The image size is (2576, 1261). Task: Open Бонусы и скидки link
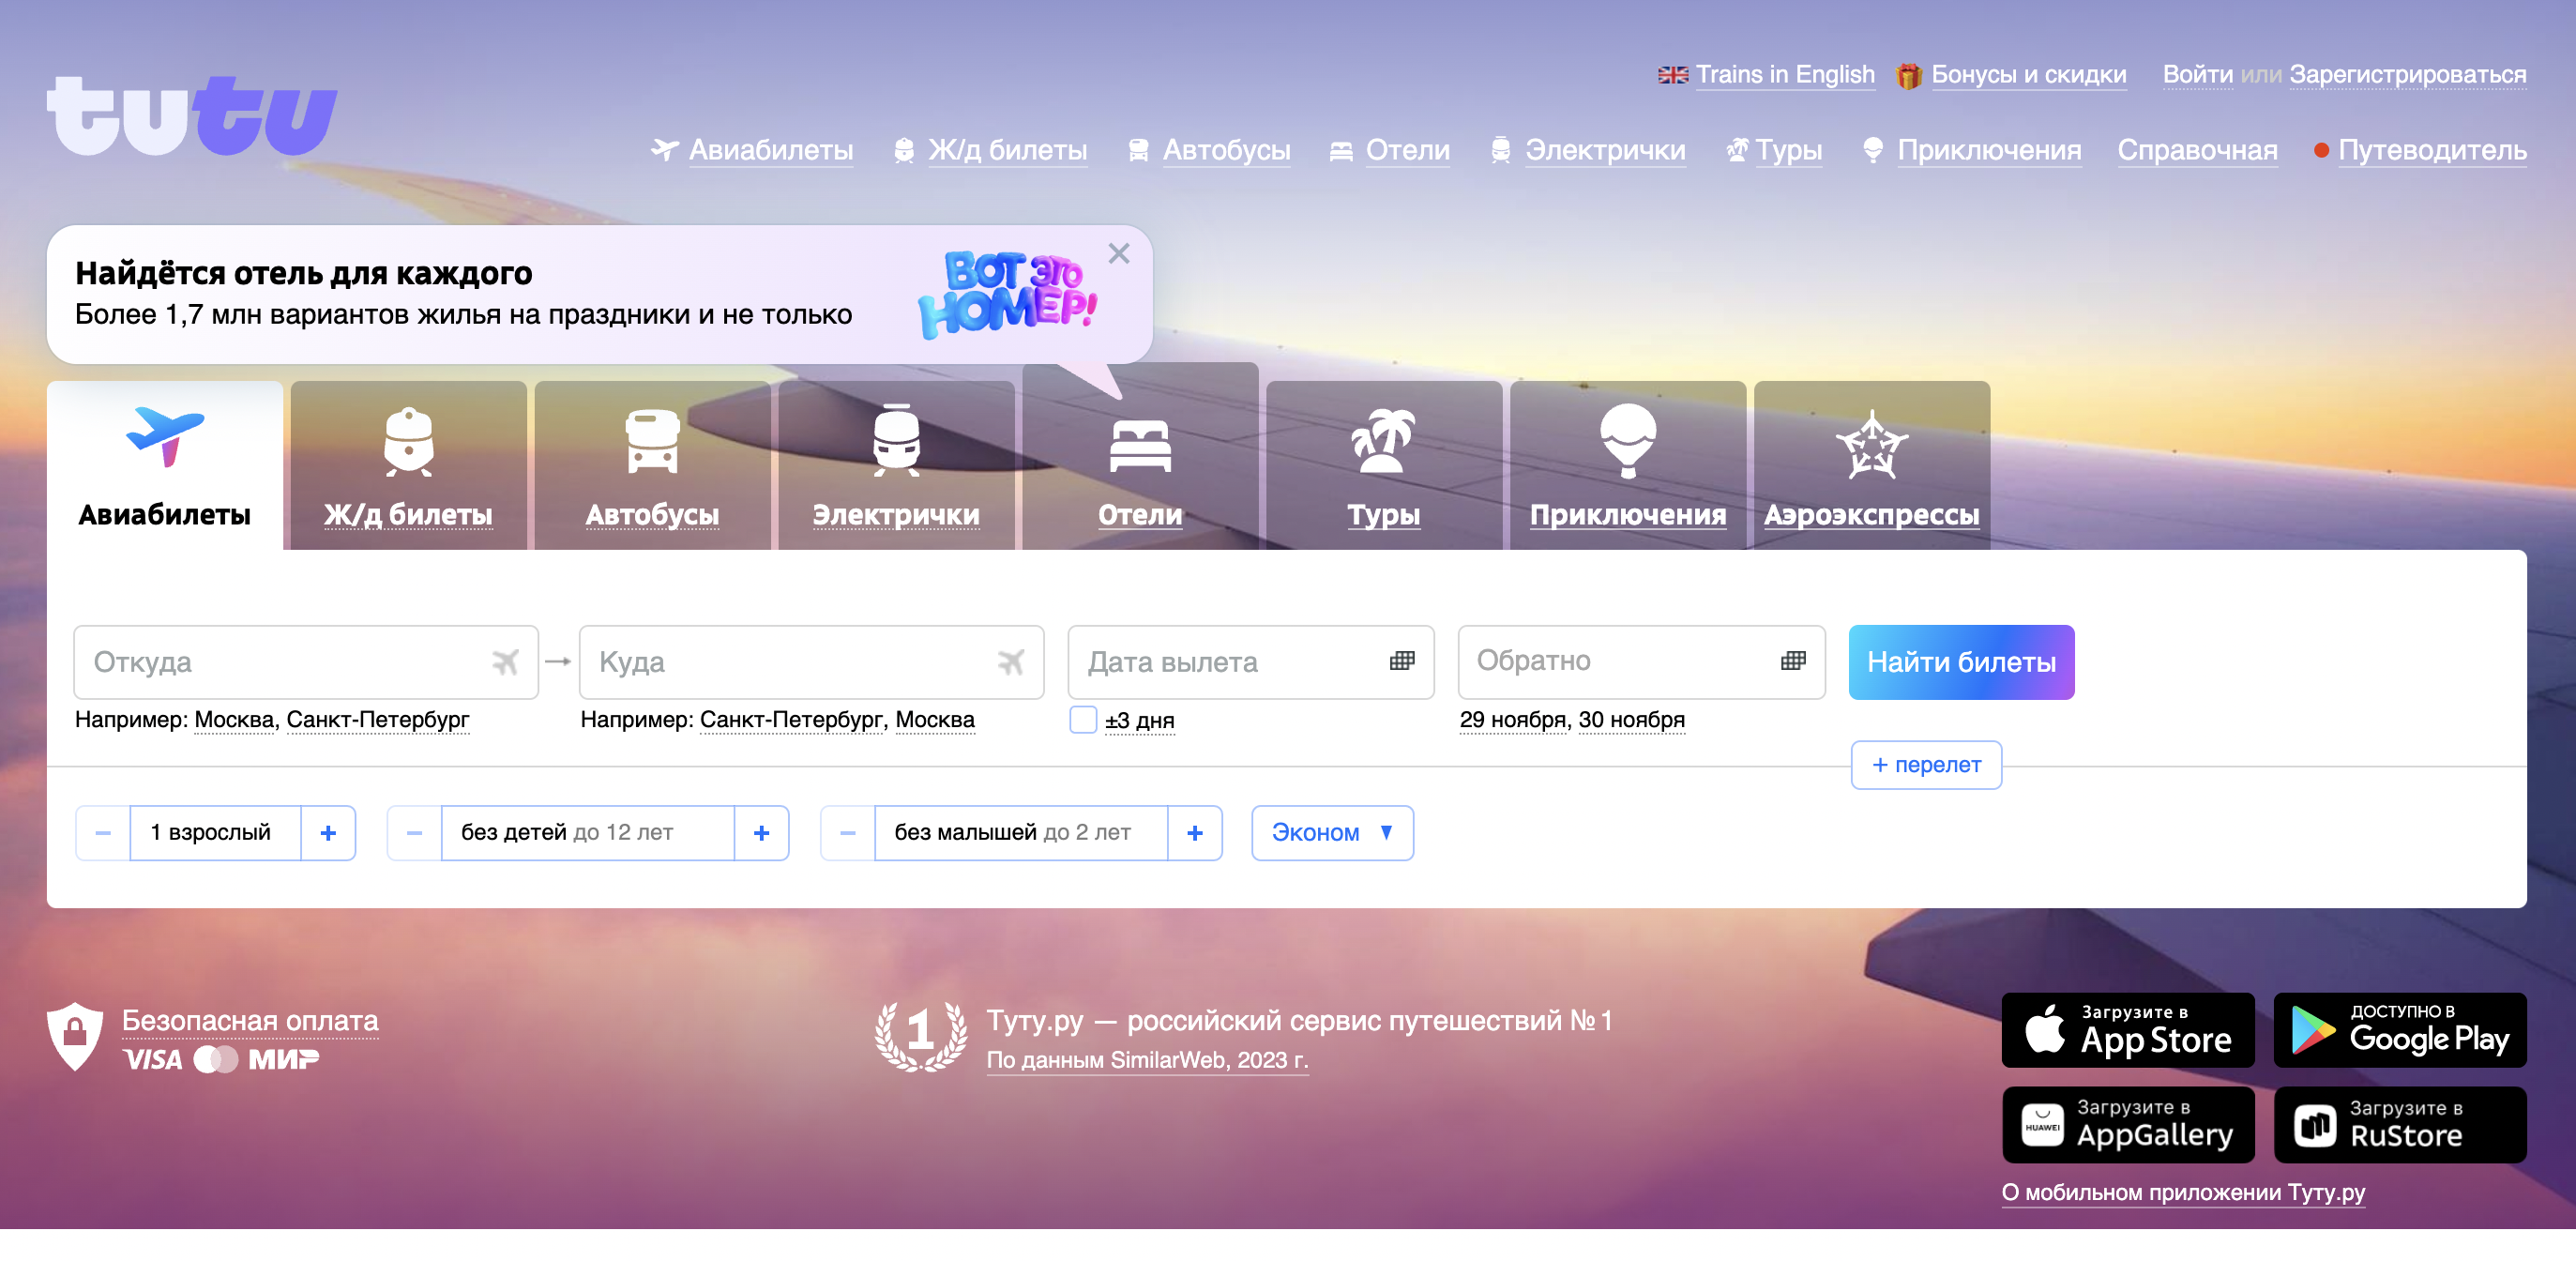2028,75
